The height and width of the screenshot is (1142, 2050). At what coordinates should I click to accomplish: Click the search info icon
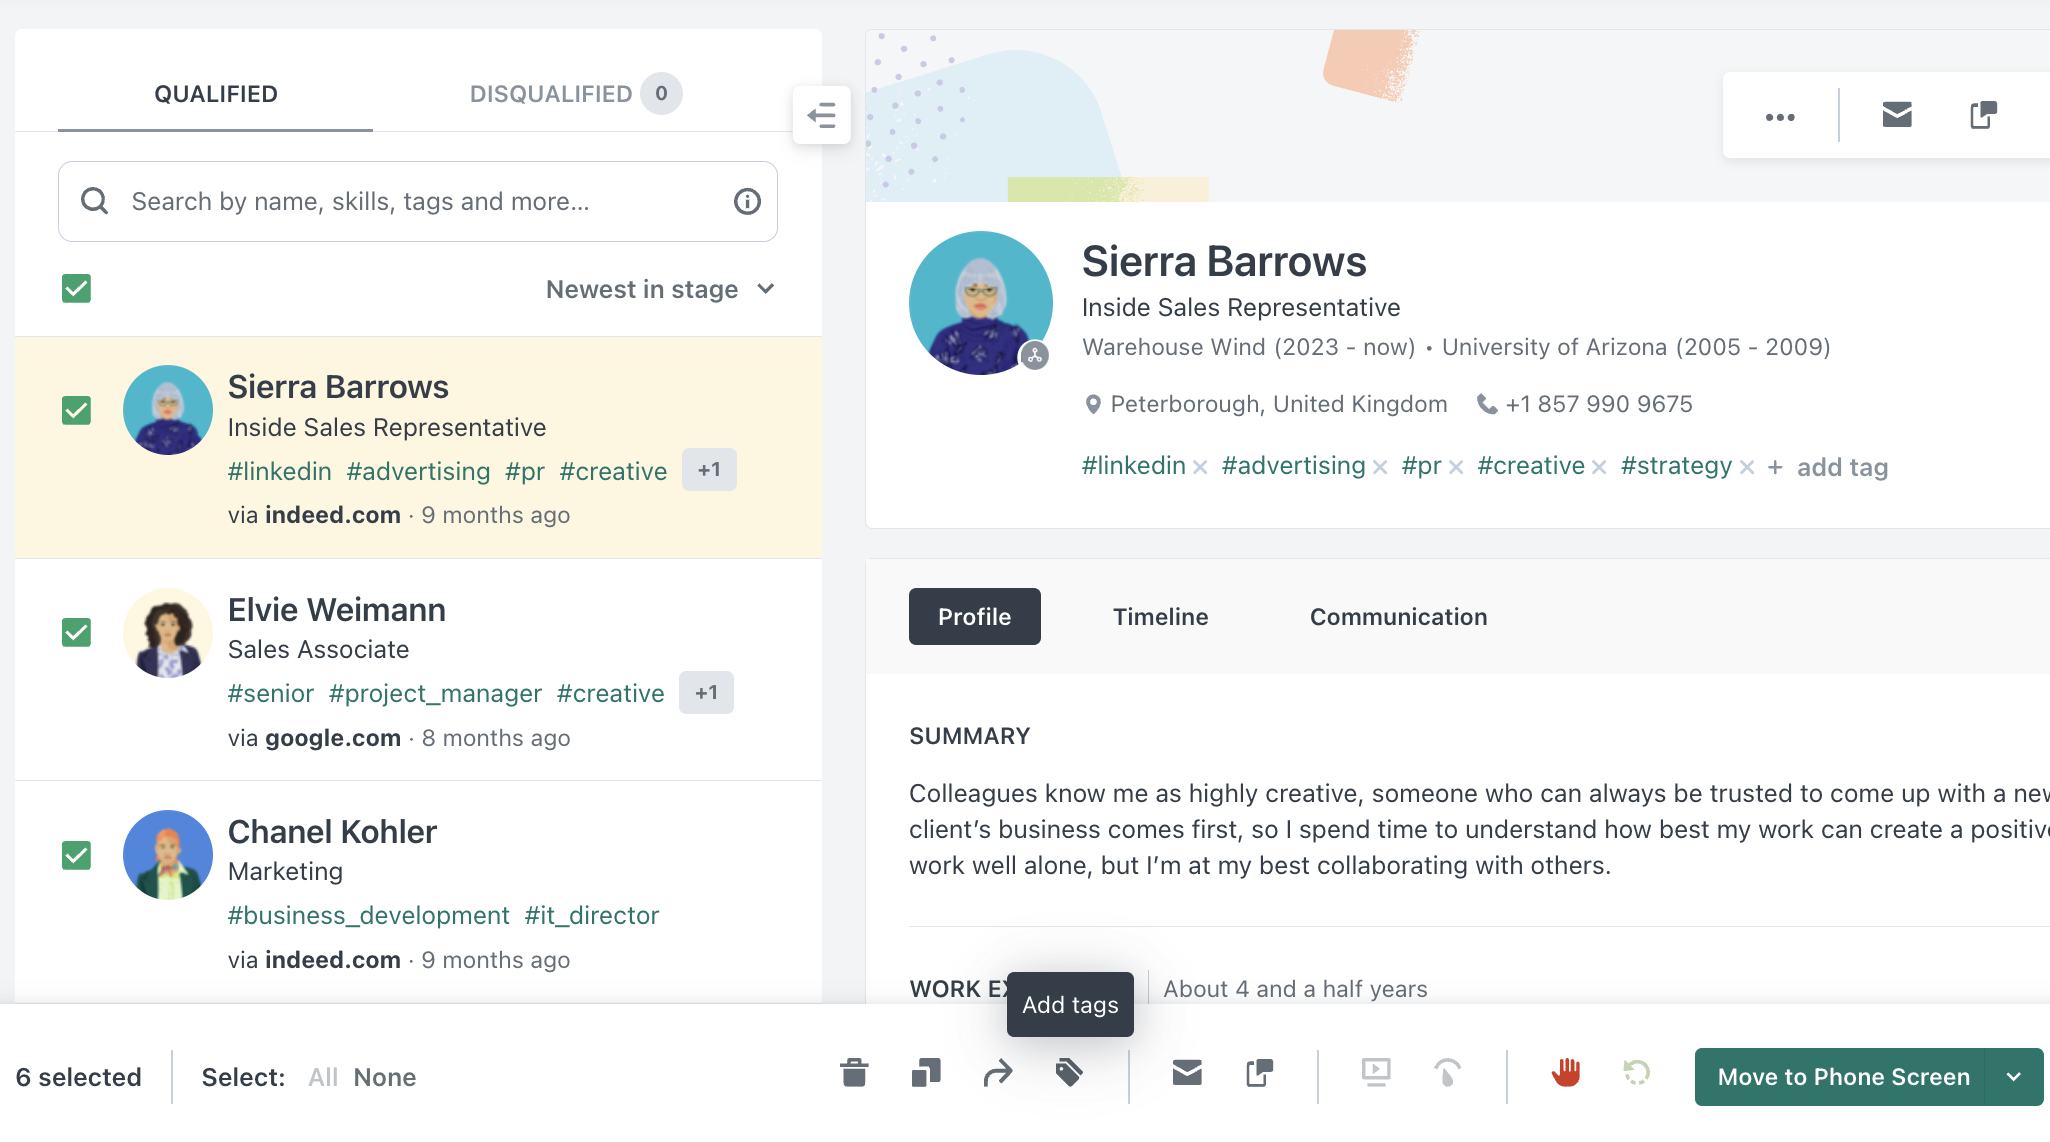[747, 201]
